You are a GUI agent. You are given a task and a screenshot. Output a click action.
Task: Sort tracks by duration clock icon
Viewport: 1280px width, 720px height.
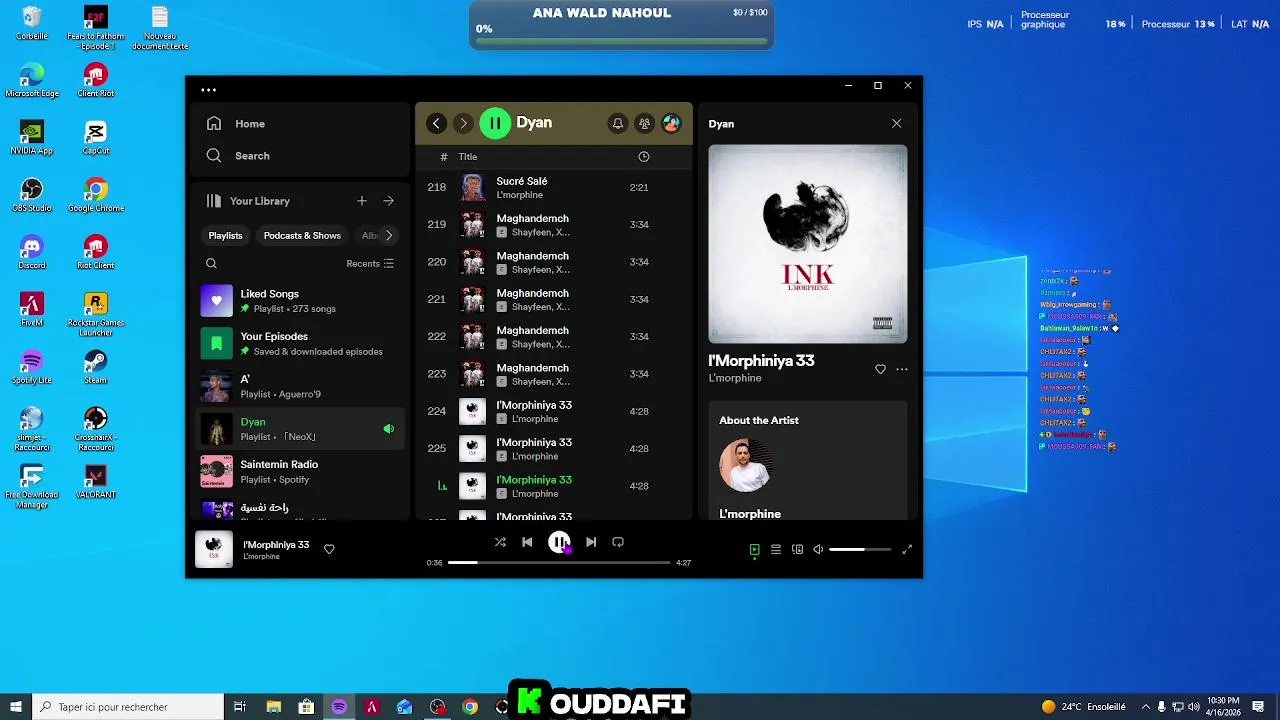644,157
